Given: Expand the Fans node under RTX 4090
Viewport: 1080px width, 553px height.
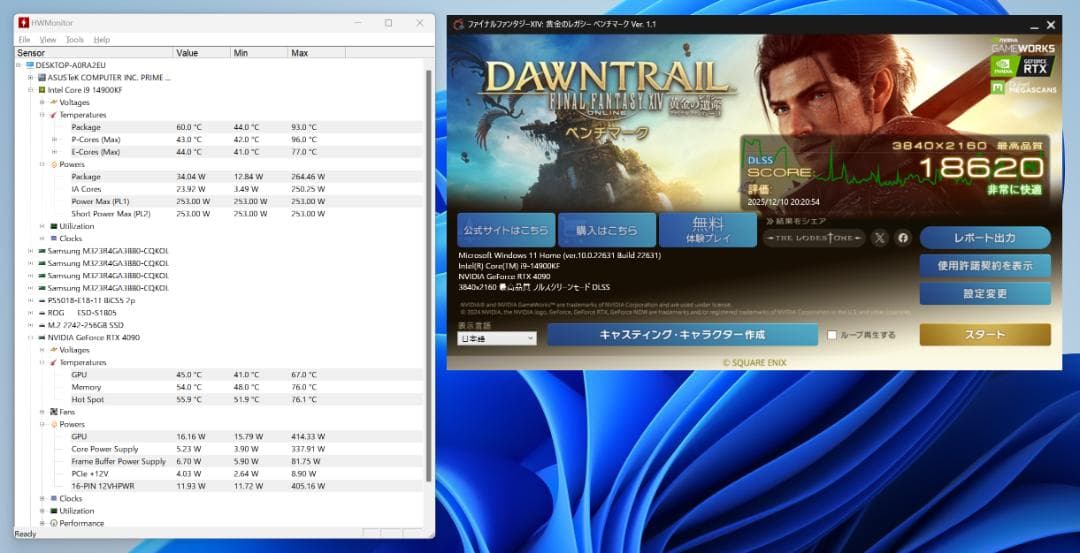Looking at the screenshot, I should coord(42,412).
